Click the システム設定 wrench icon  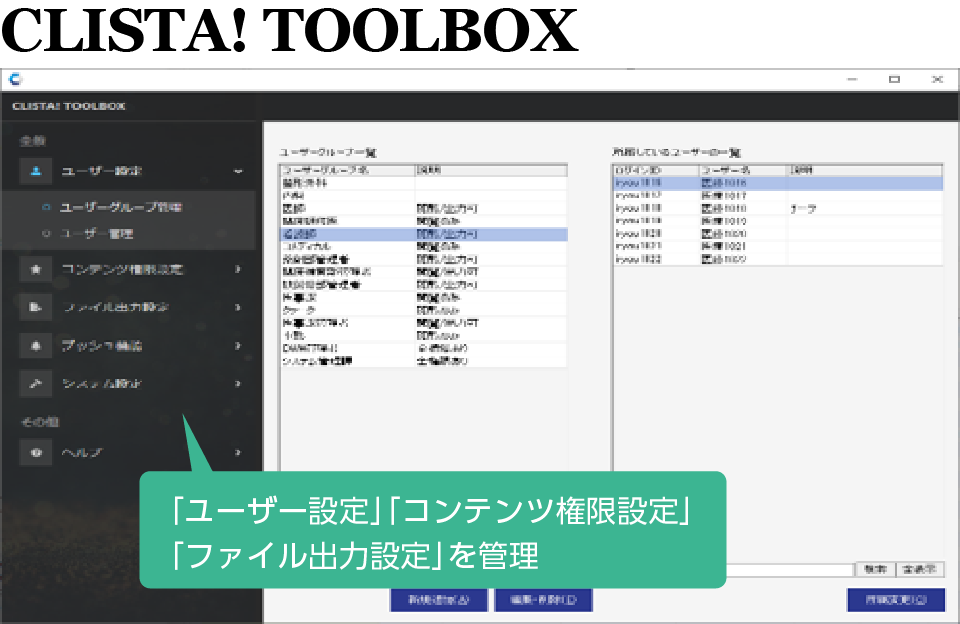click(35, 383)
